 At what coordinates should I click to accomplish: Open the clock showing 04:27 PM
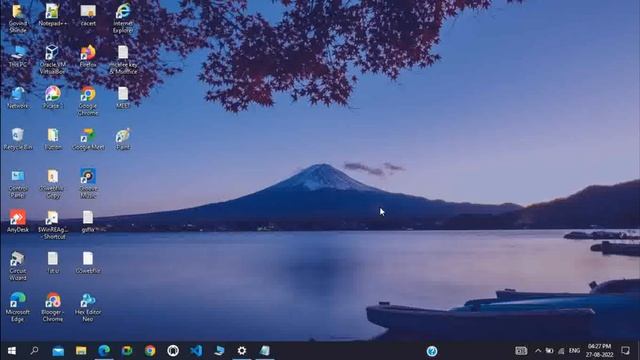click(599, 351)
